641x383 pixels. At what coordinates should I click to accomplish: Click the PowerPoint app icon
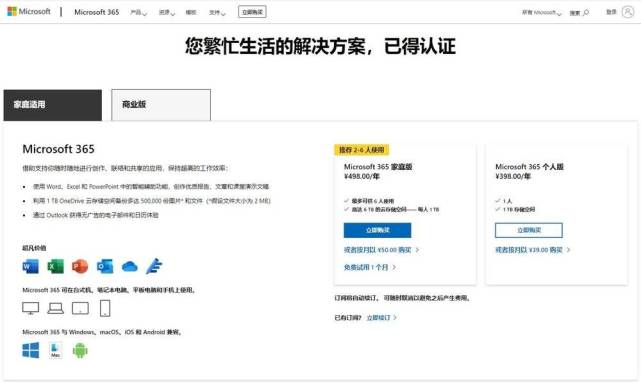(80, 267)
